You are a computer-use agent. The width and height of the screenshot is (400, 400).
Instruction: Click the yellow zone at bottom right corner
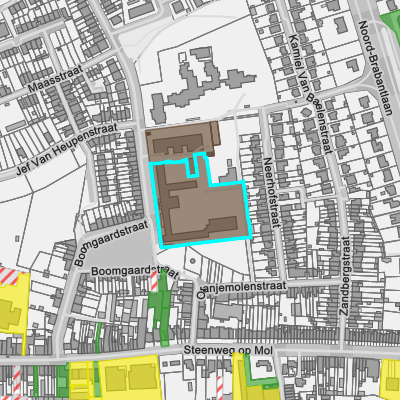390,378
